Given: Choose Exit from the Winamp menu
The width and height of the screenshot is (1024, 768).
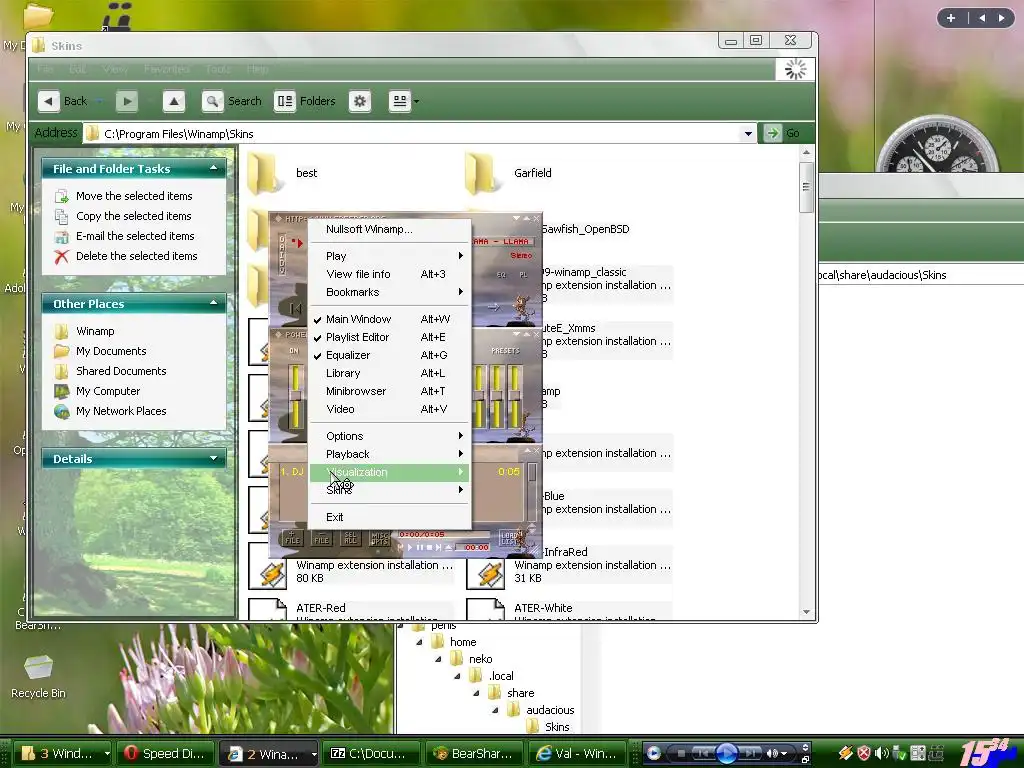Looking at the screenshot, I should coord(389,517).
